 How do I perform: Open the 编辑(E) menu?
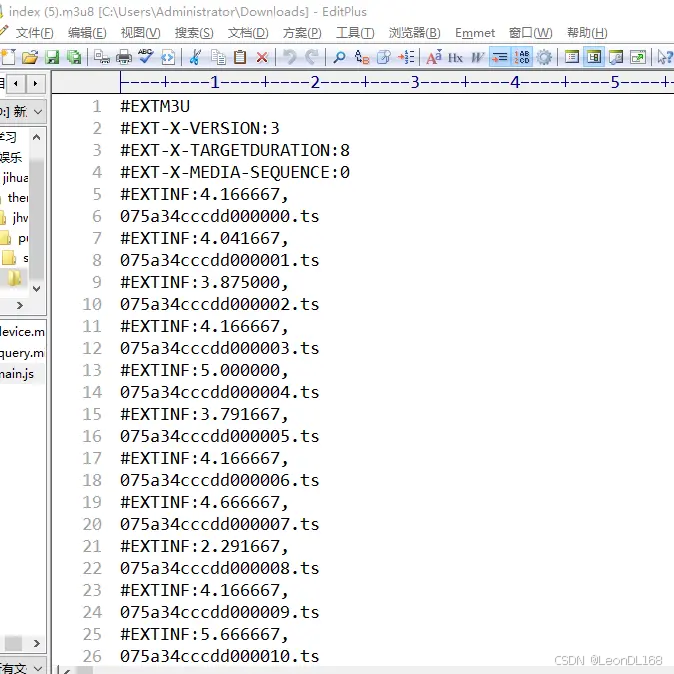pos(87,33)
